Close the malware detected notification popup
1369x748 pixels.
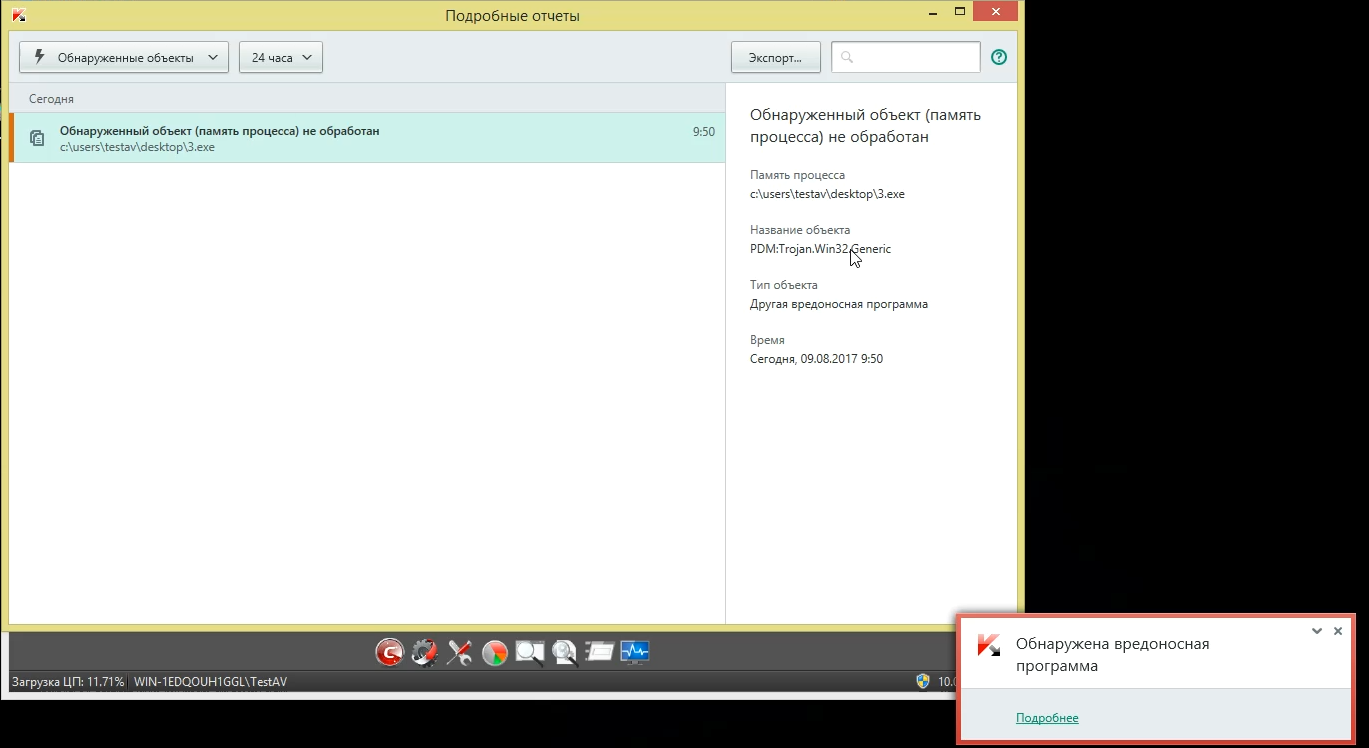coord(1338,631)
